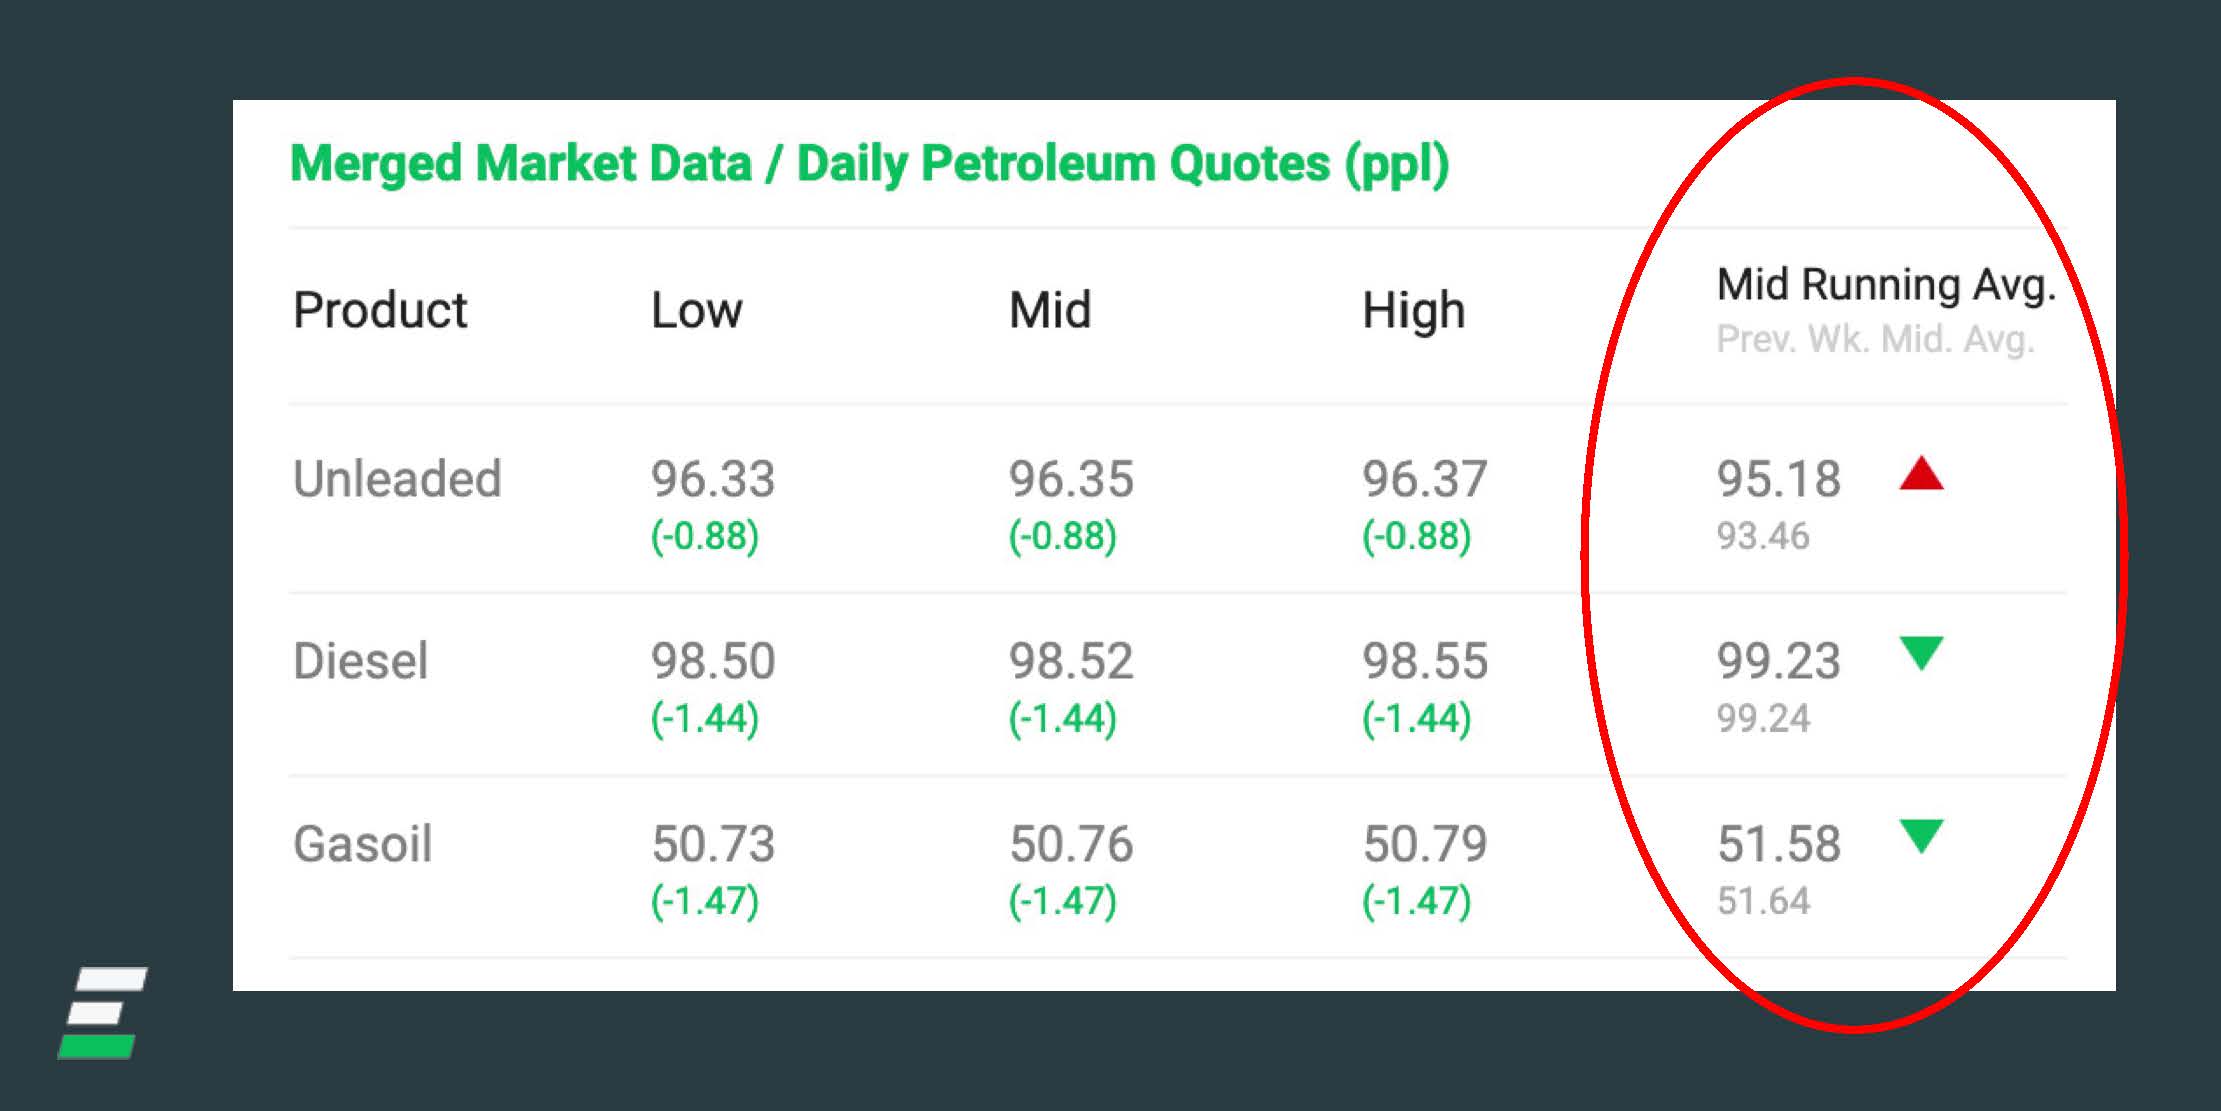Select the Merged Market Data title
The width and height of the screenshot is (2221, 1111).
[x=868, y=164]
